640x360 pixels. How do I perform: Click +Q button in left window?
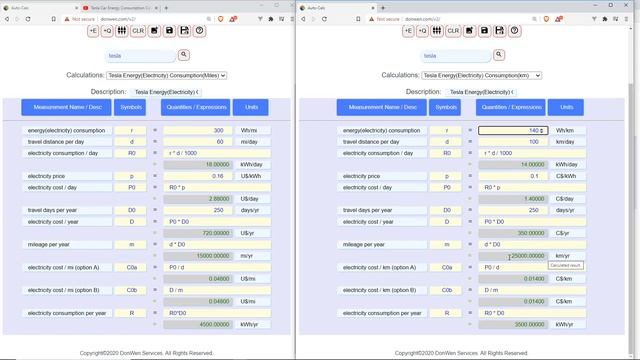tap(107, 31)
